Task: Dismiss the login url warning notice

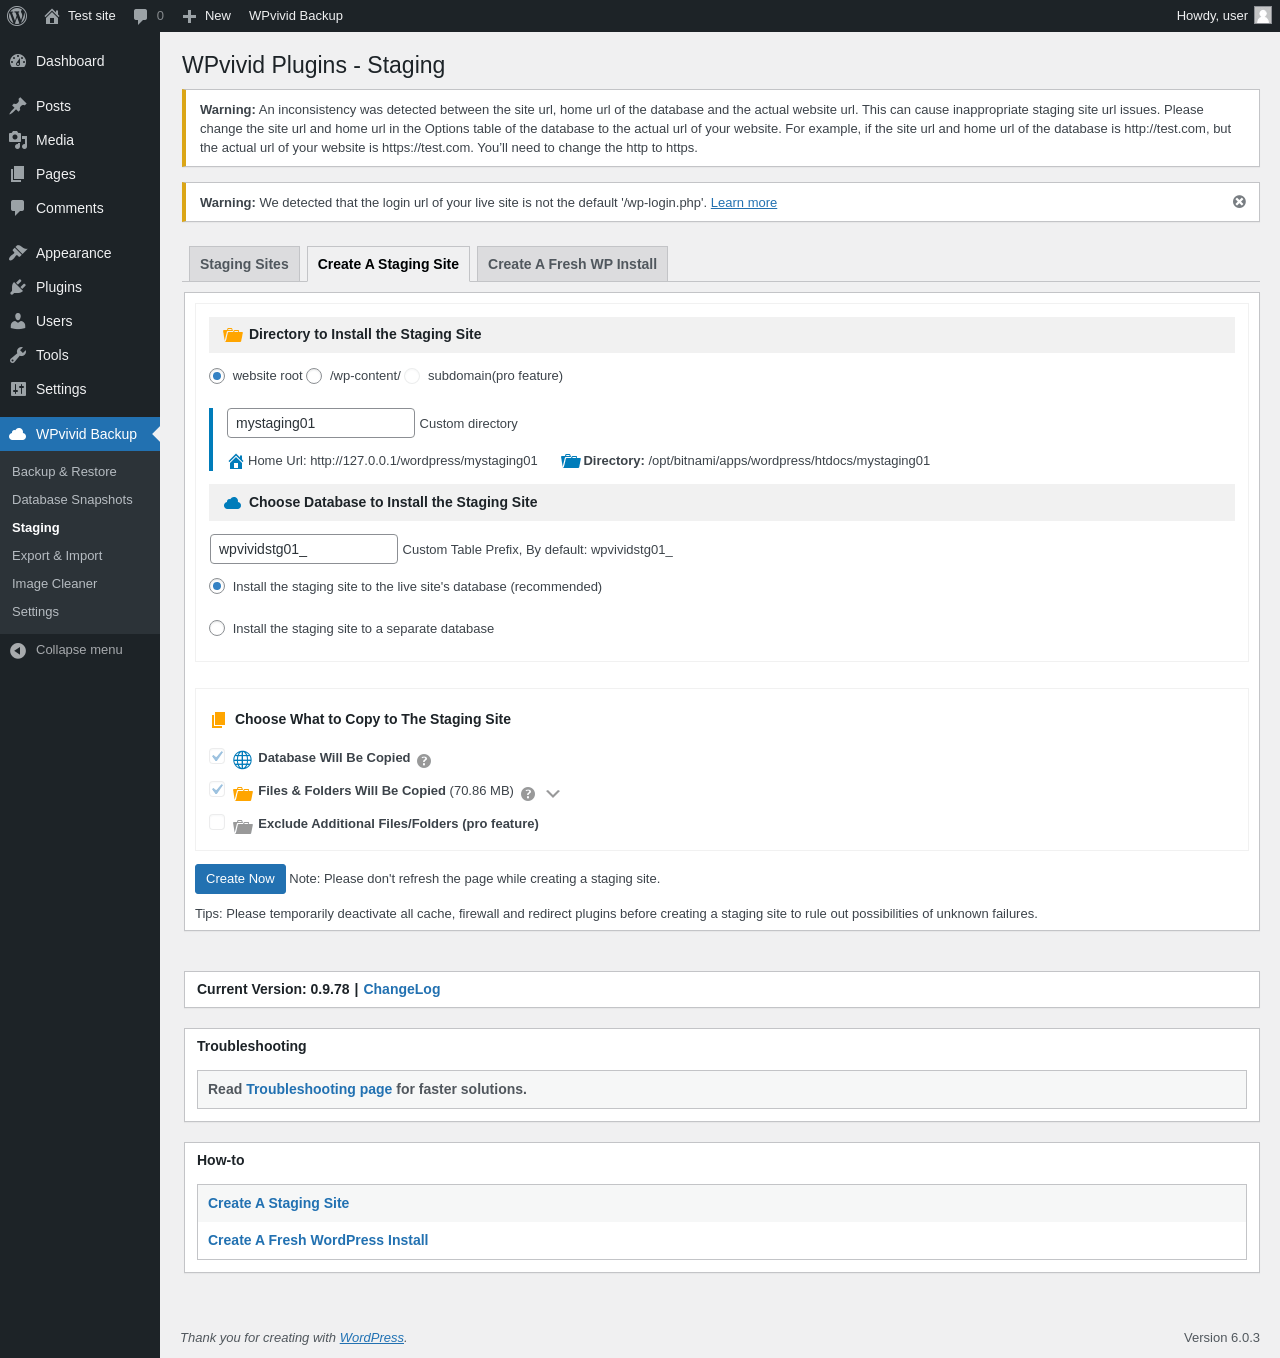Action: 1239,202
